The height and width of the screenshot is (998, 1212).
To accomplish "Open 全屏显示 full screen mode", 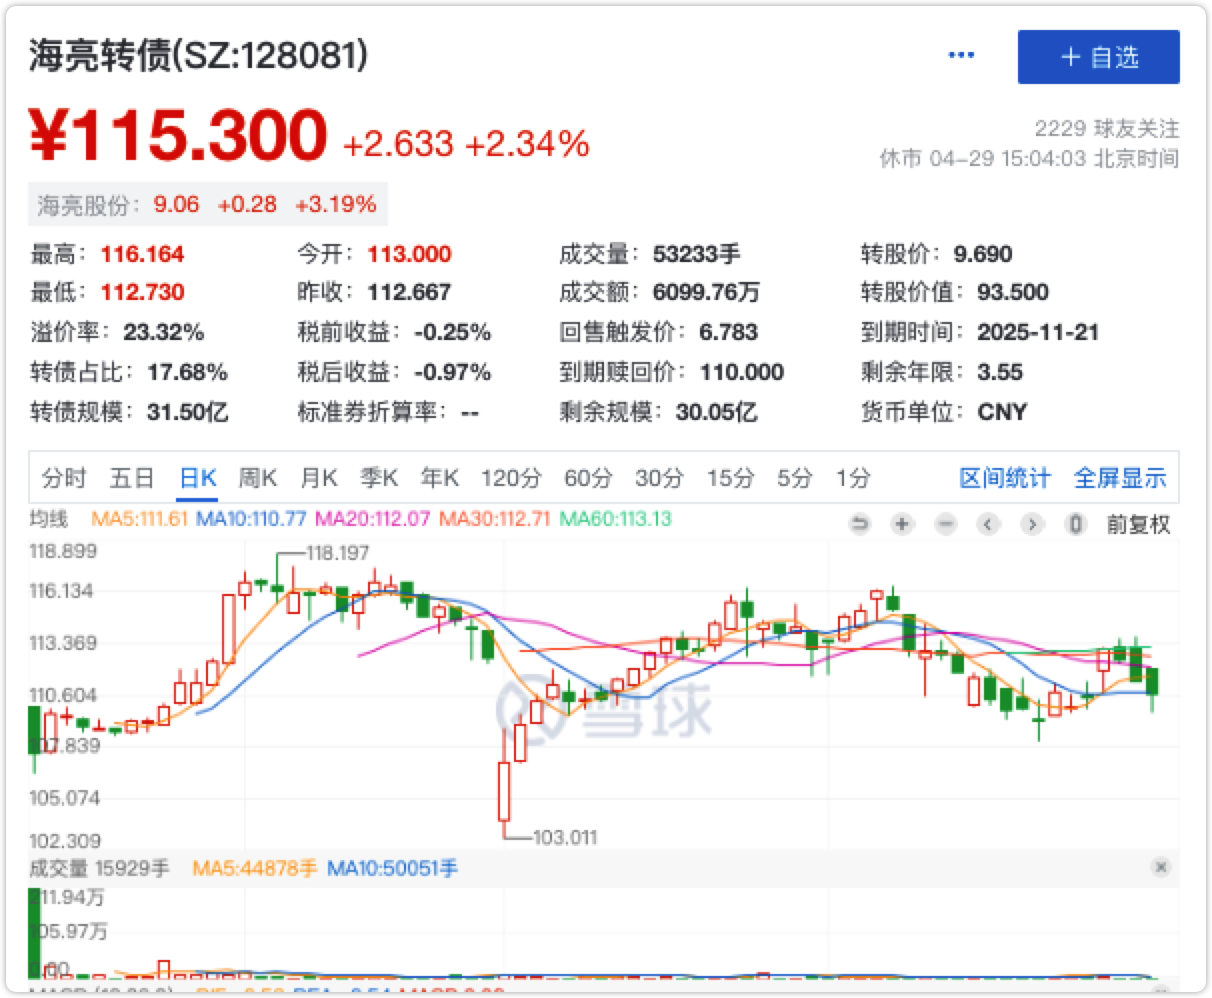I will click(x=1121, y=479).
